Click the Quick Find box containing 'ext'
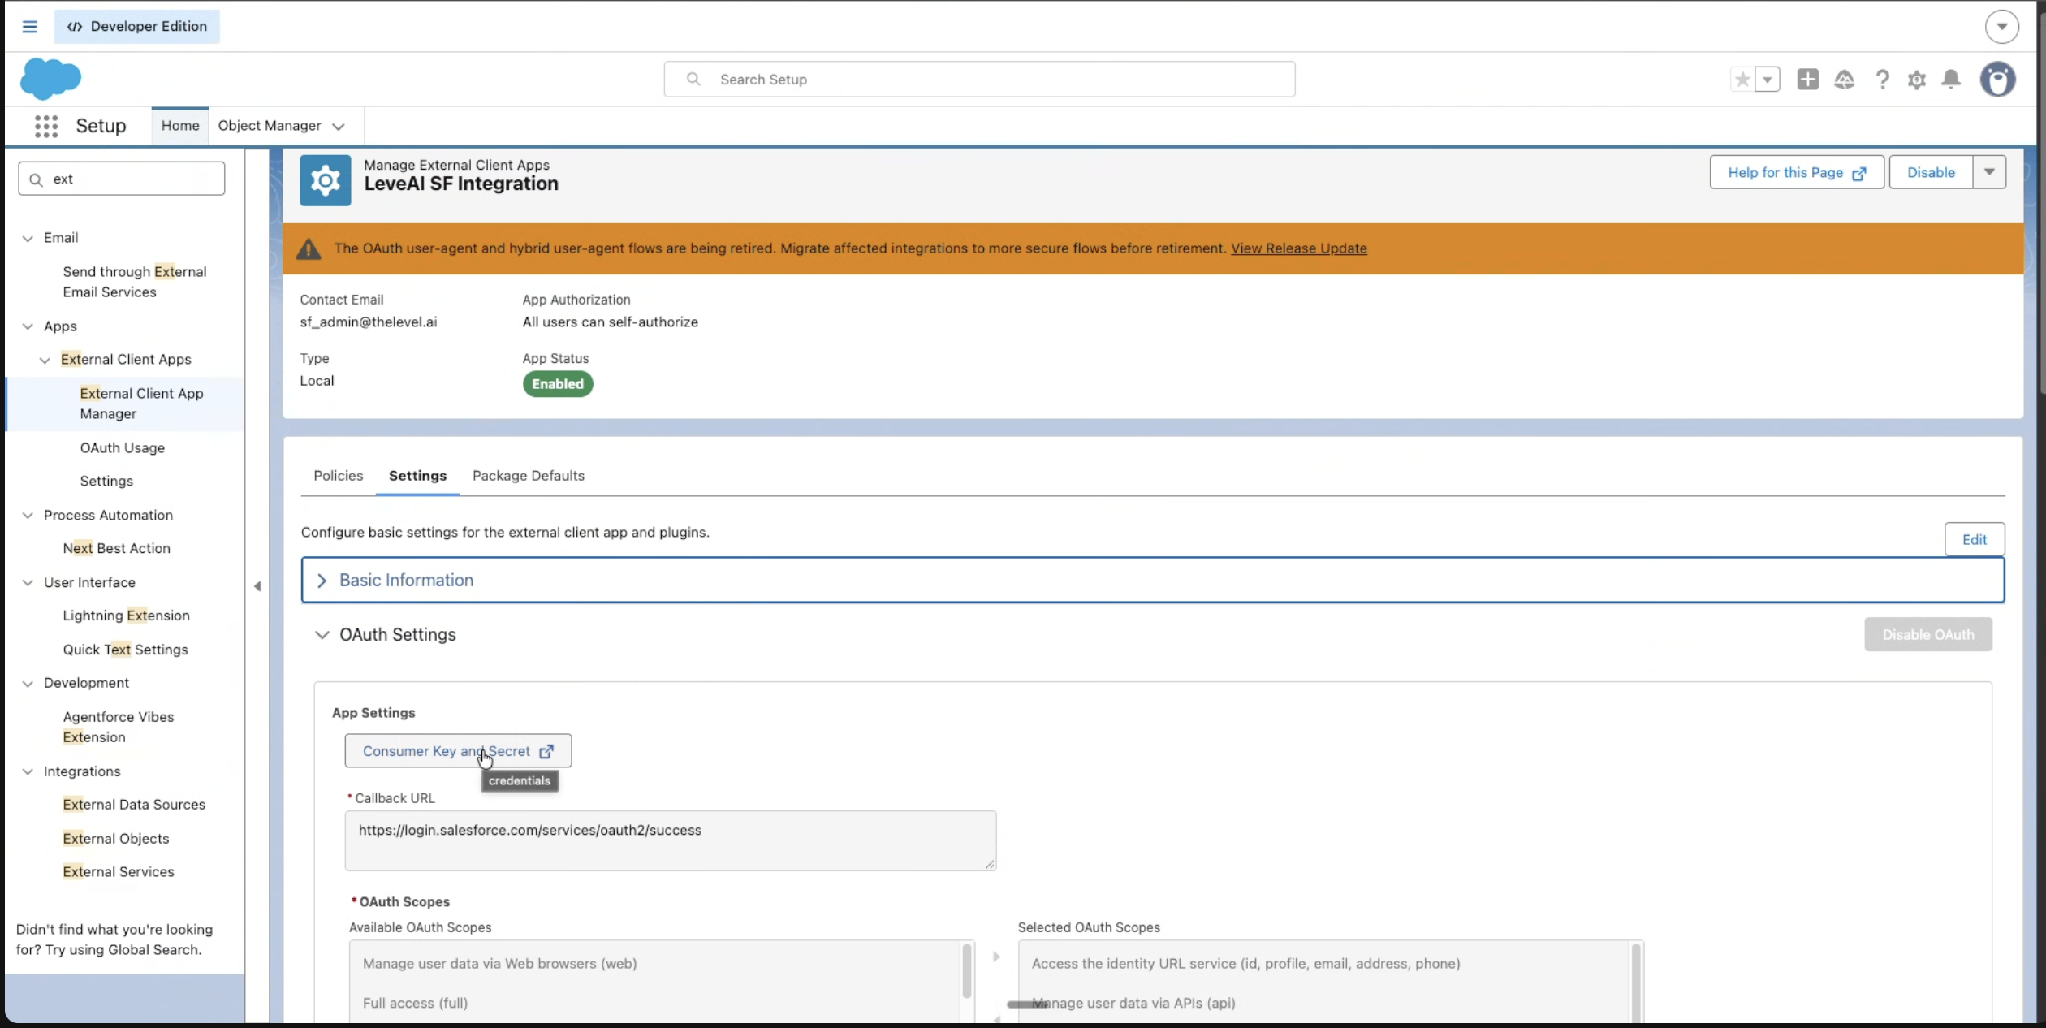 pos(122,179)
